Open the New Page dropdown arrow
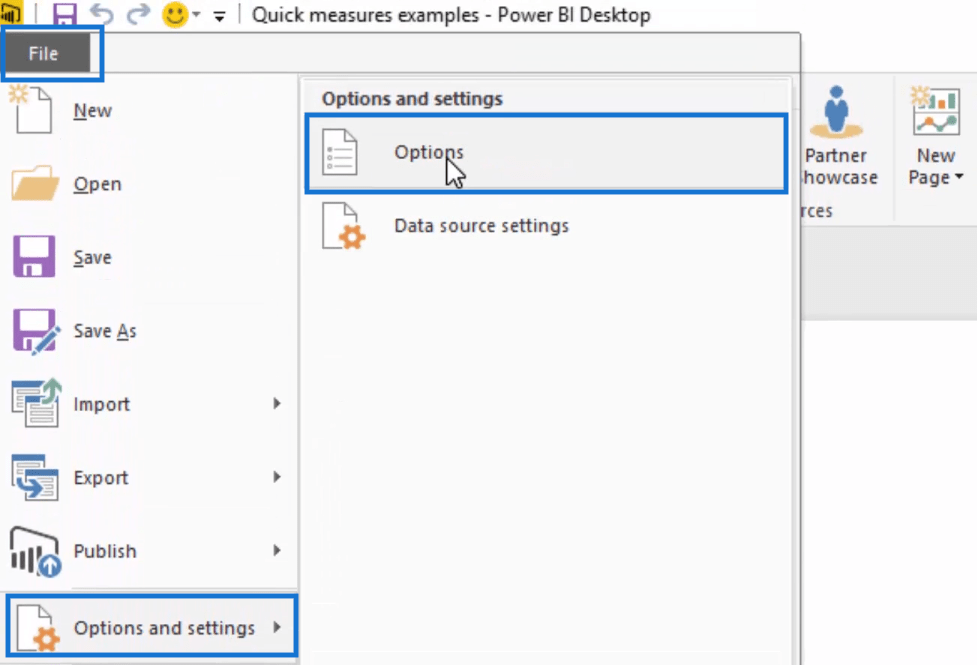 point(959,177)
